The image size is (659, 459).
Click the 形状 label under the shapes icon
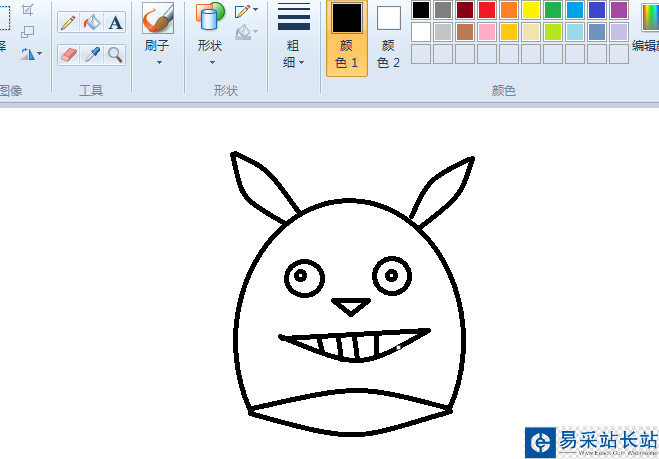(210, 45)
